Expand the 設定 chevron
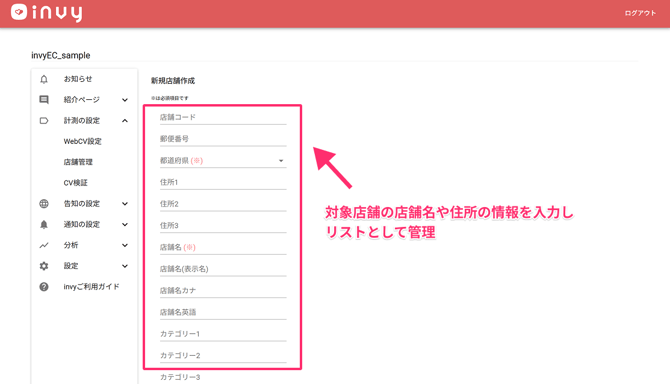Image resolution: width=670 pixels, height=384 pixels. [x=125, y=266]
